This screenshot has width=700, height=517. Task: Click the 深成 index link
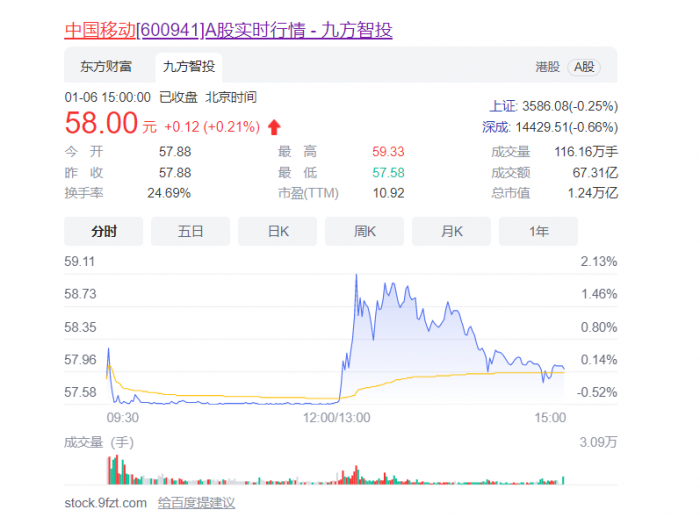[x=496, y=127]
